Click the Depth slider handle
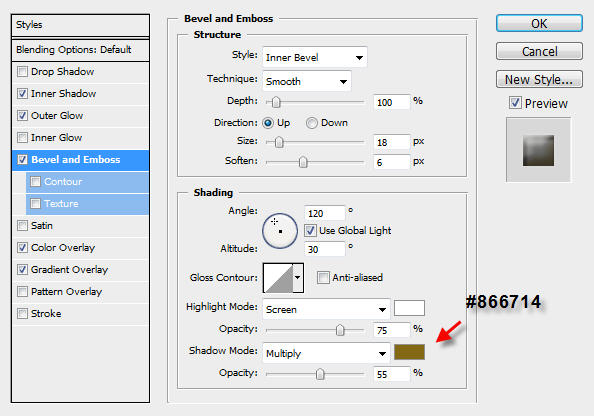Image resolution: width=594 pixels, height=416 pixels. 276,102
